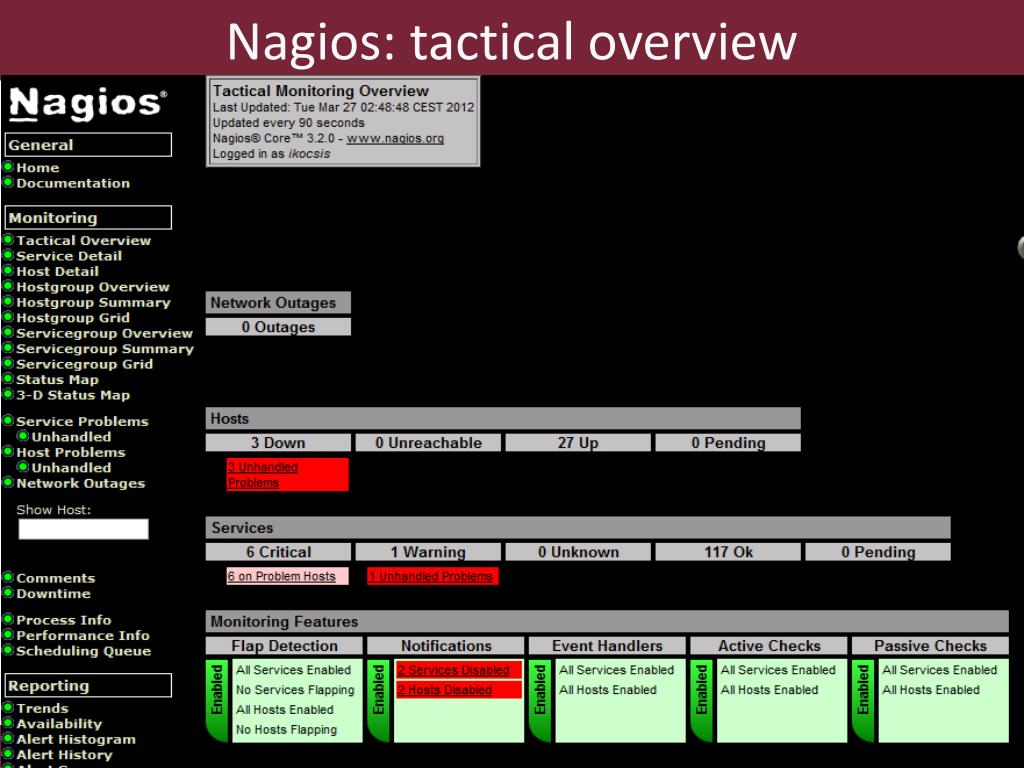Viewport: 1024px width, 768px height.
Task: Open Availability report
Action: pos(59,724)
